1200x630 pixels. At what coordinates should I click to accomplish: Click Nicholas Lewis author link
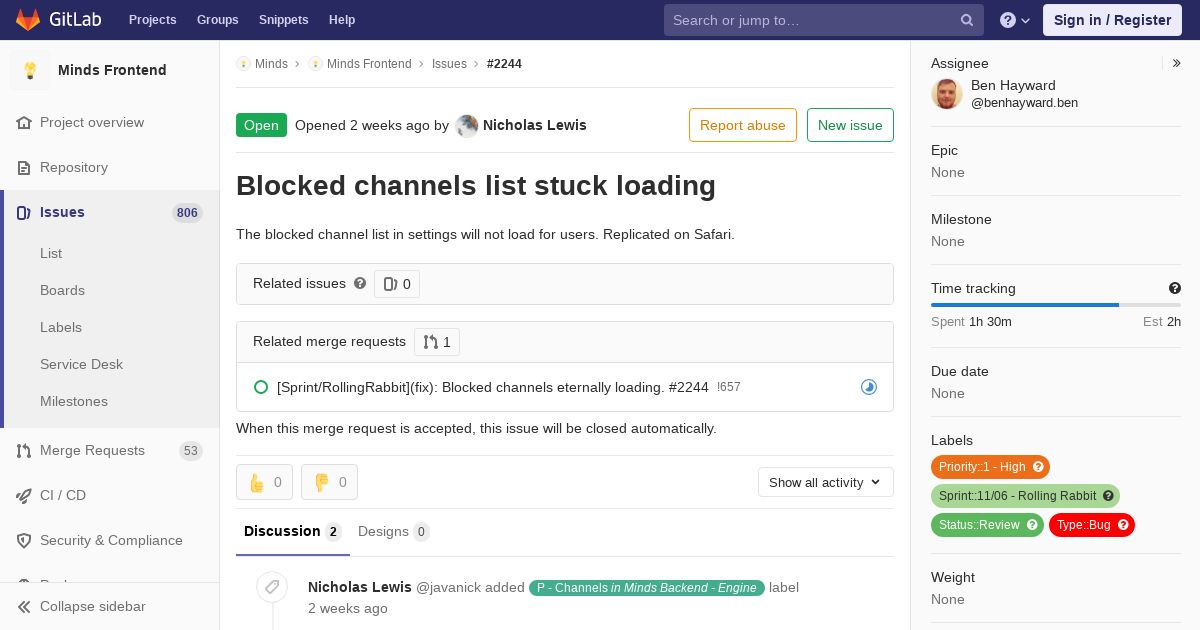(535, 125)
